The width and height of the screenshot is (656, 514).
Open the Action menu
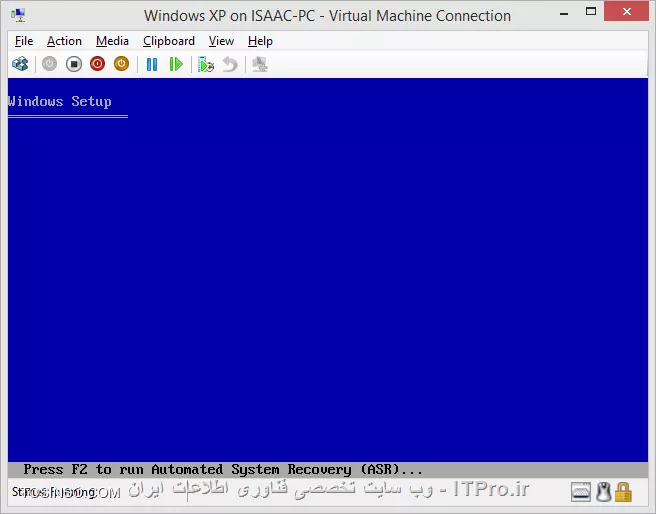coord(64,41)
